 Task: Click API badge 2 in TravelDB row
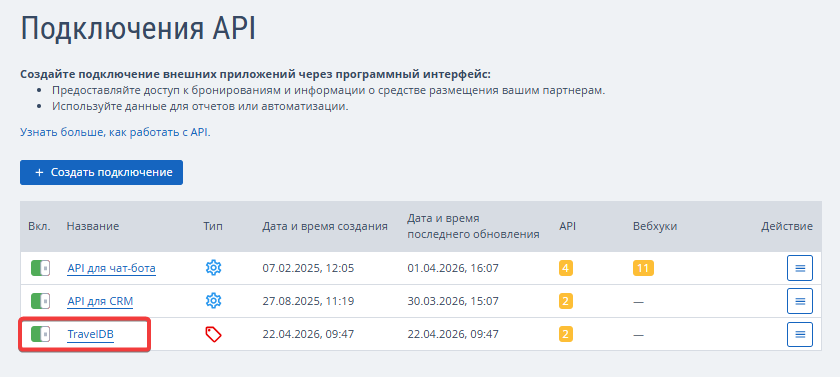click(x=566, y=335)
